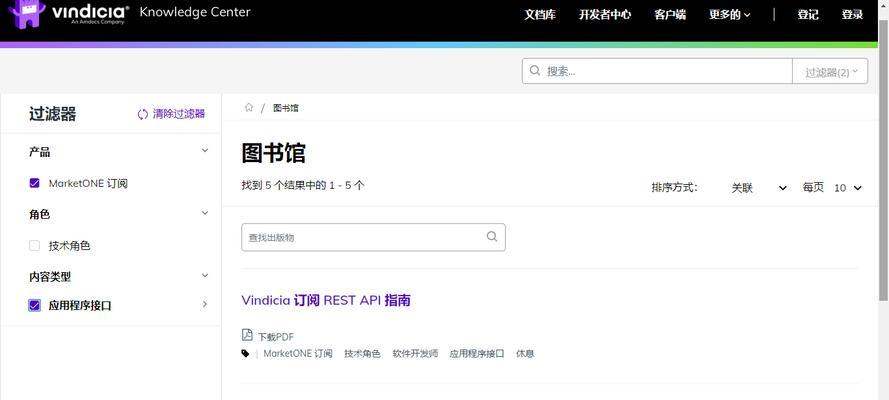Click the Vindicia logo

point(69,14)
